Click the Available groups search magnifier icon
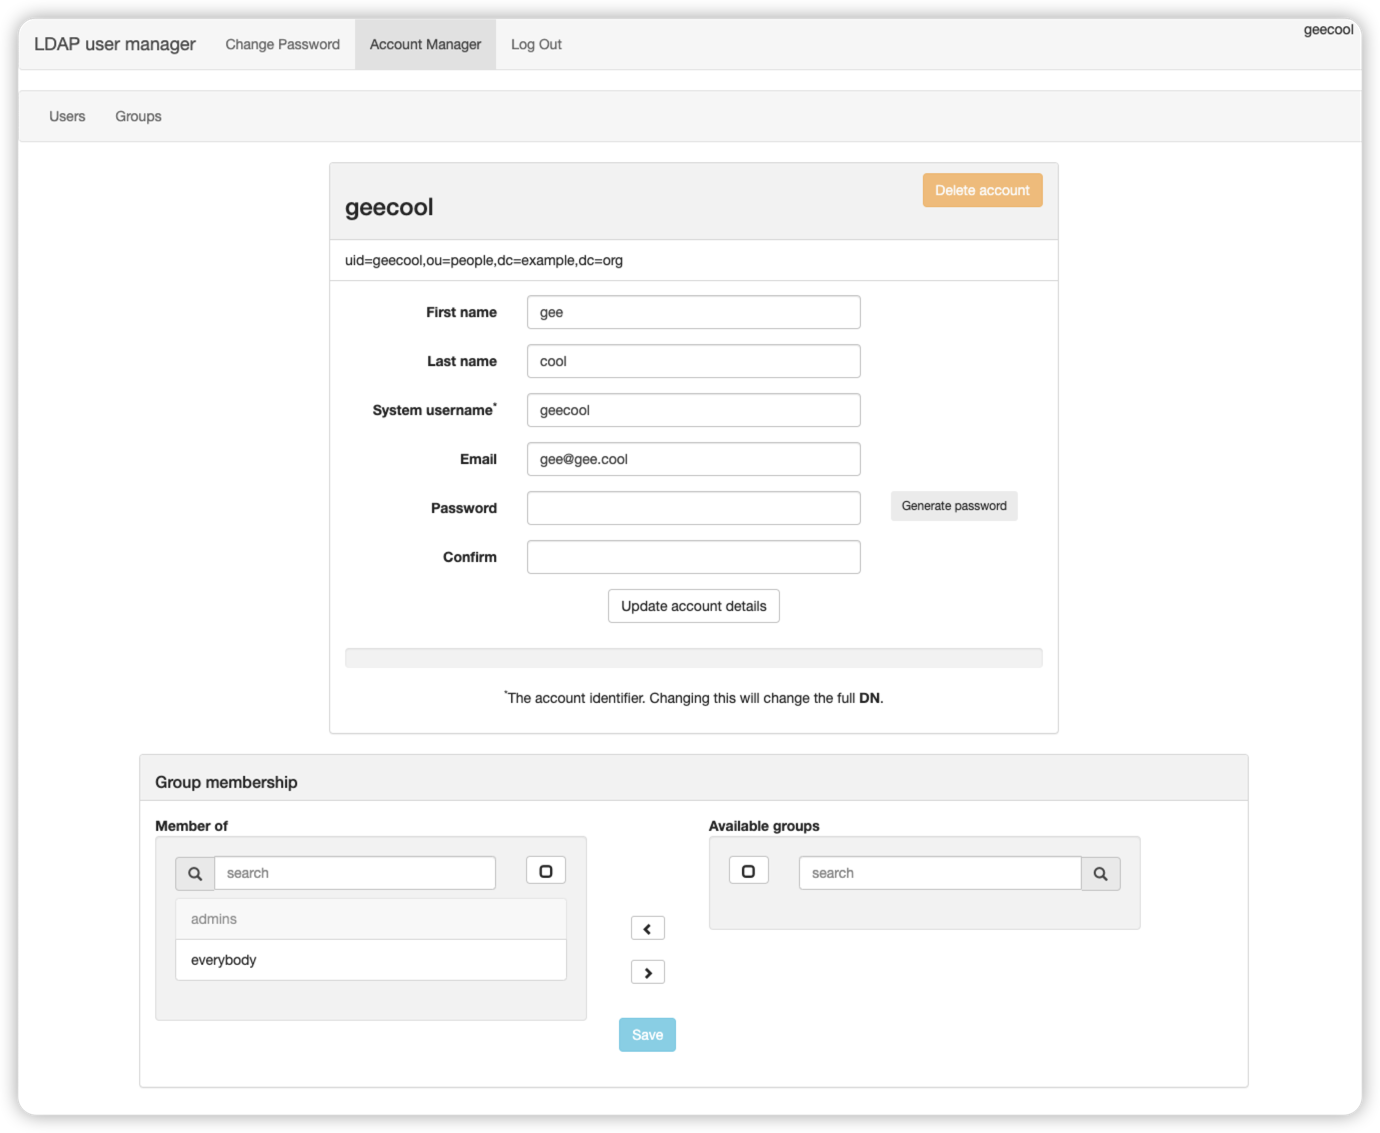Viewport: 1380px width, 1133px height. (1100, 873)
